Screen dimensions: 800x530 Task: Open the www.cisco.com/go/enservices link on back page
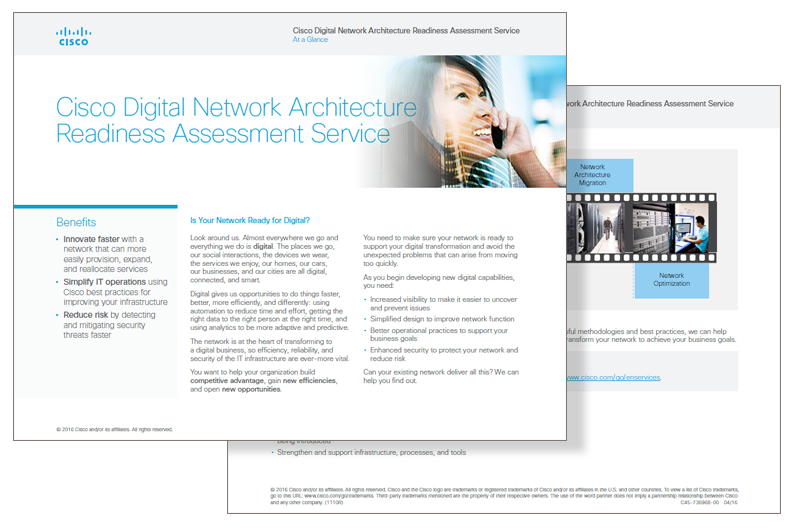coord(614,377)
